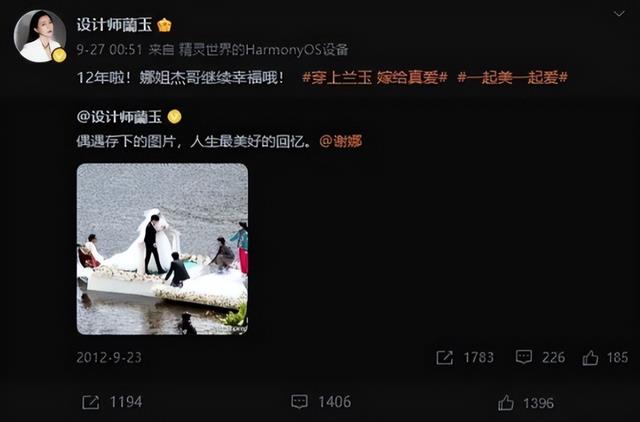The image size is (640, 422).
Task: Expand the post options chevron menu
Action: tap(619, 14)
